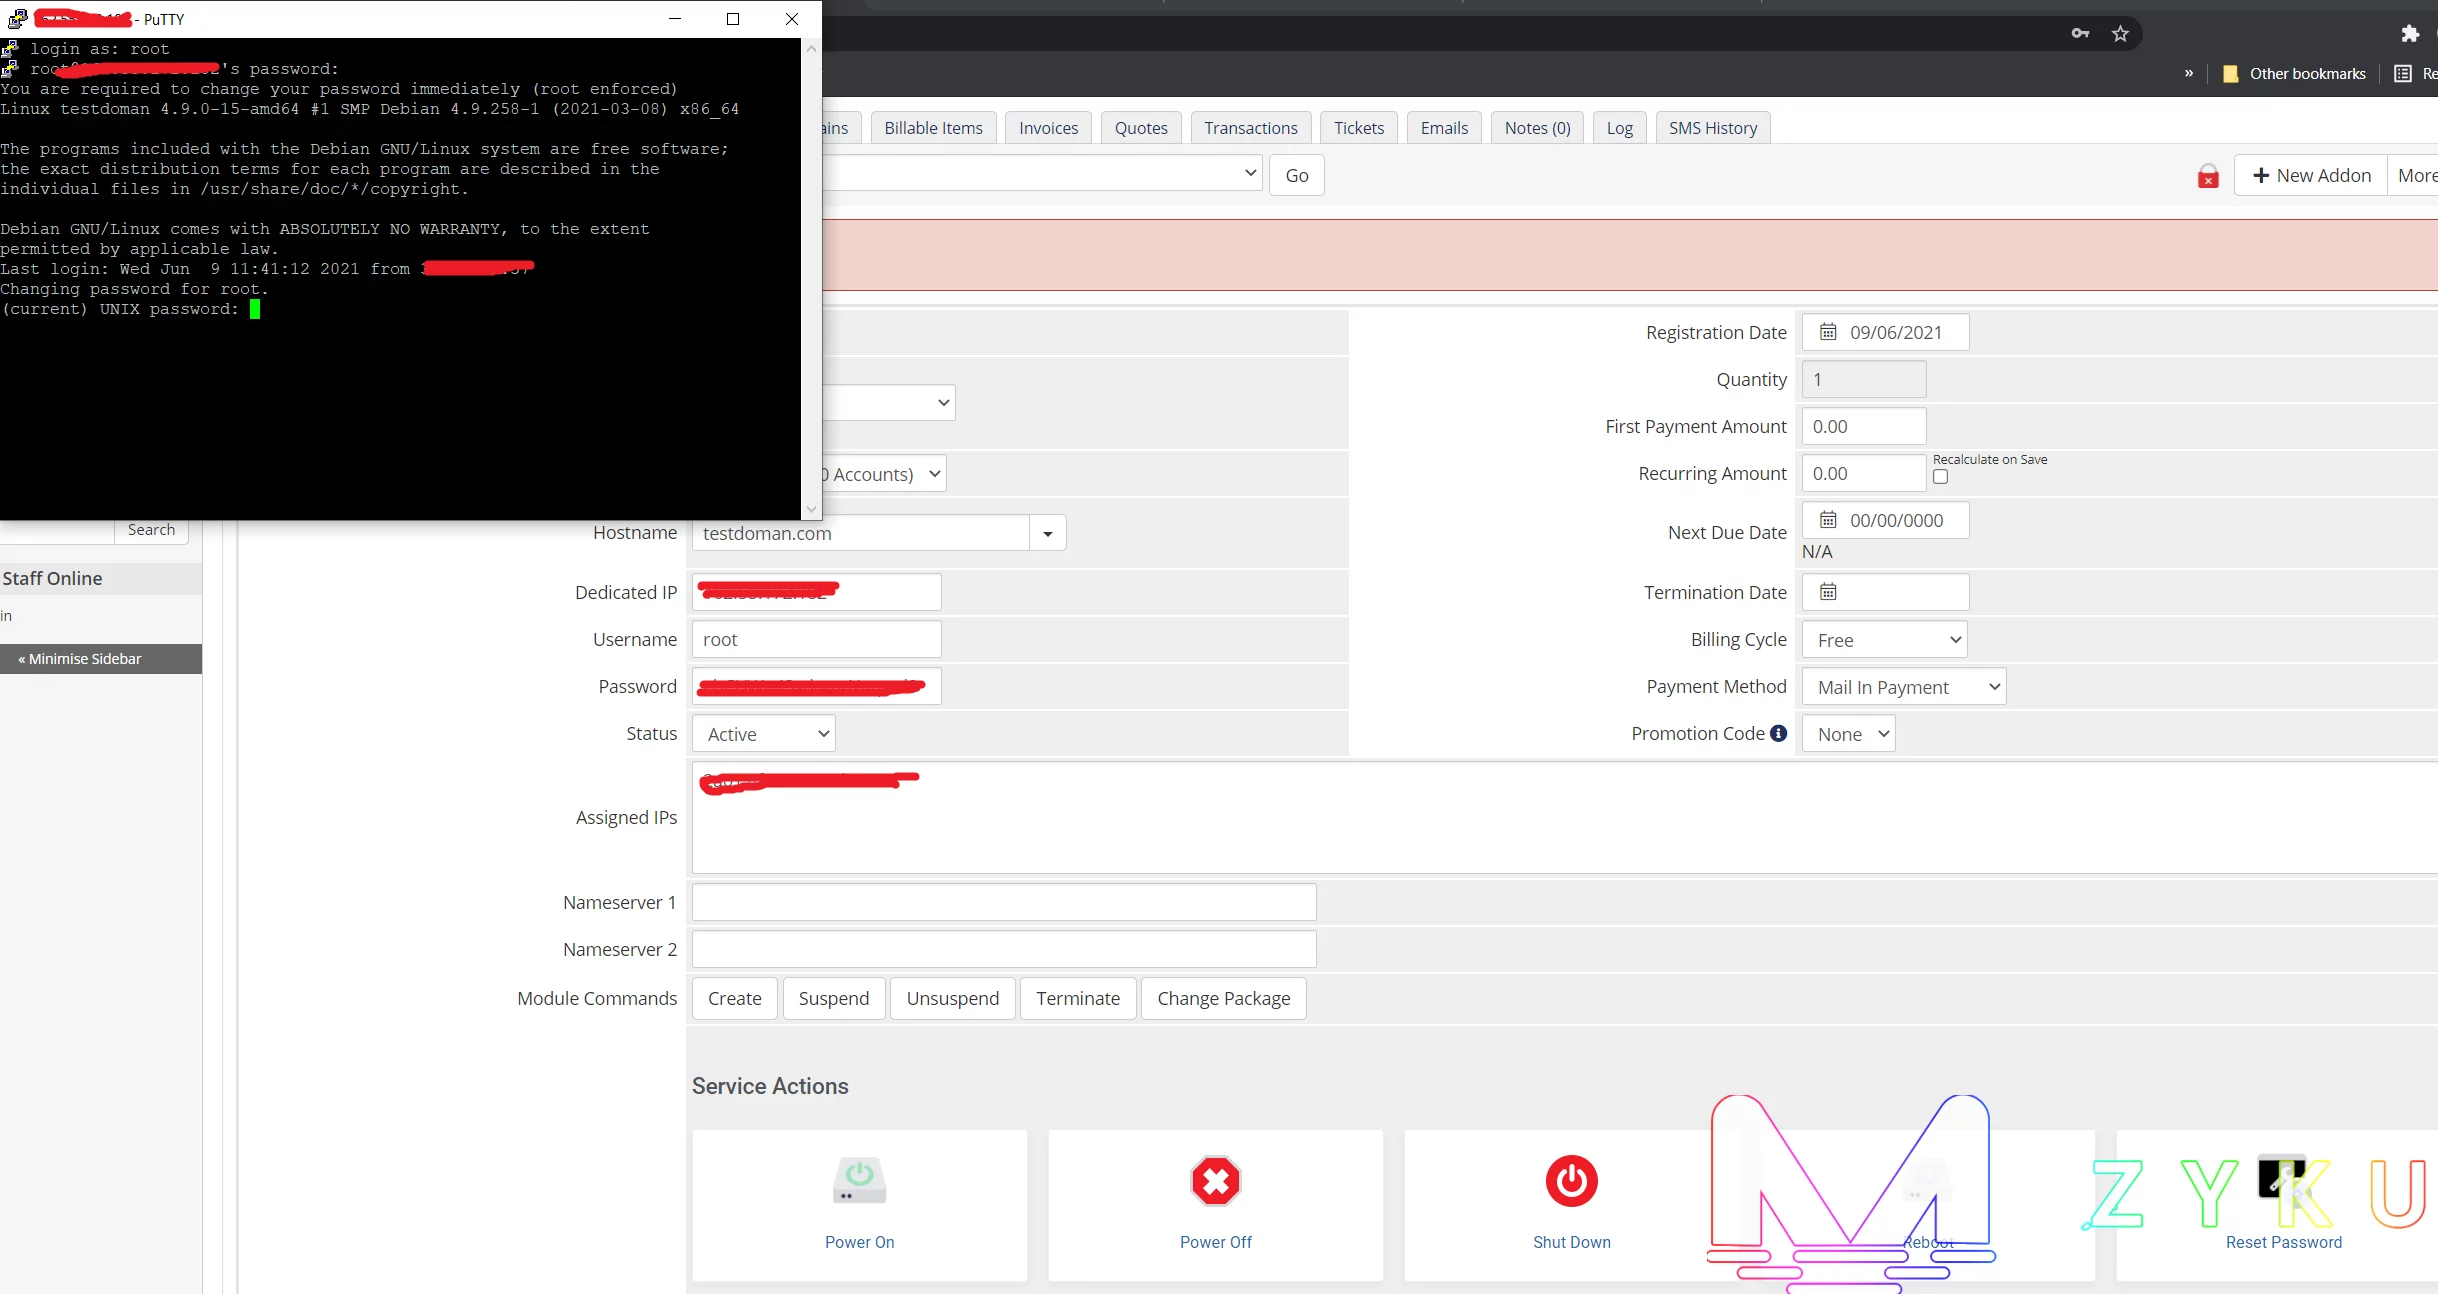Screen dimensions: 2438x1294
Task: Switch to the Invoices tab
Action: click(x=1048, y=128)
